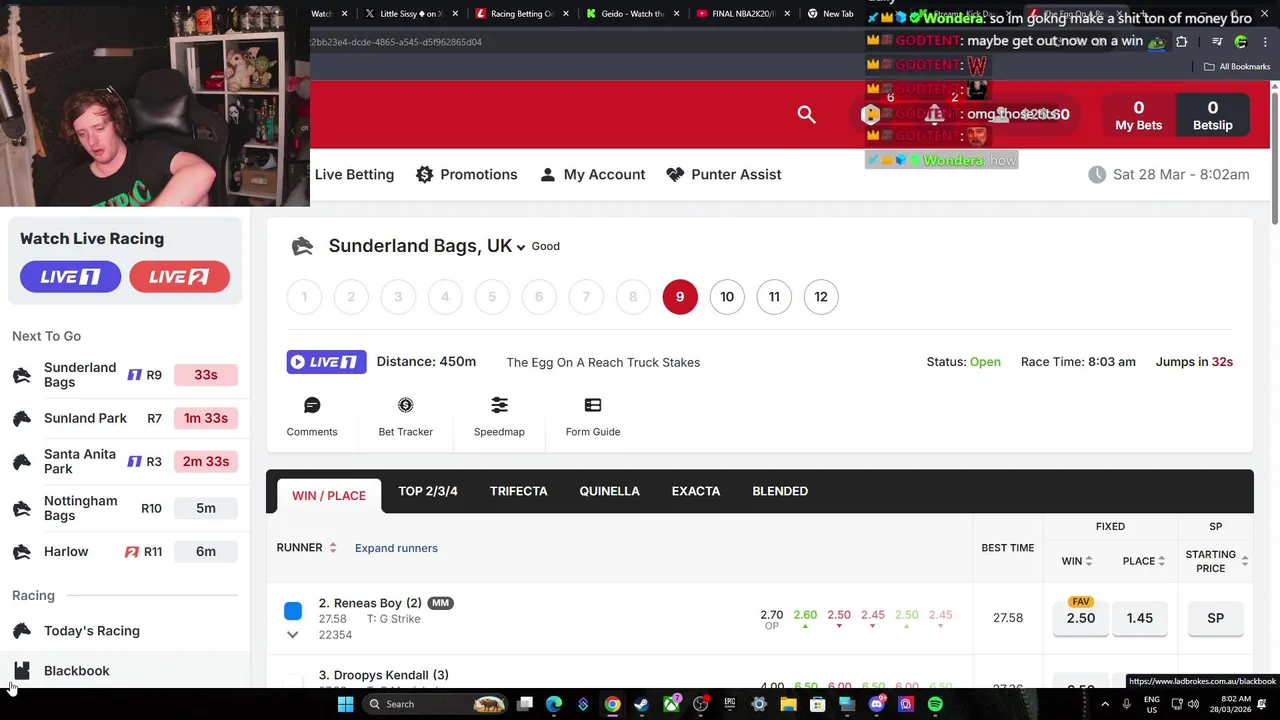Bet Reneas Boy win at 2.50

1081,618
